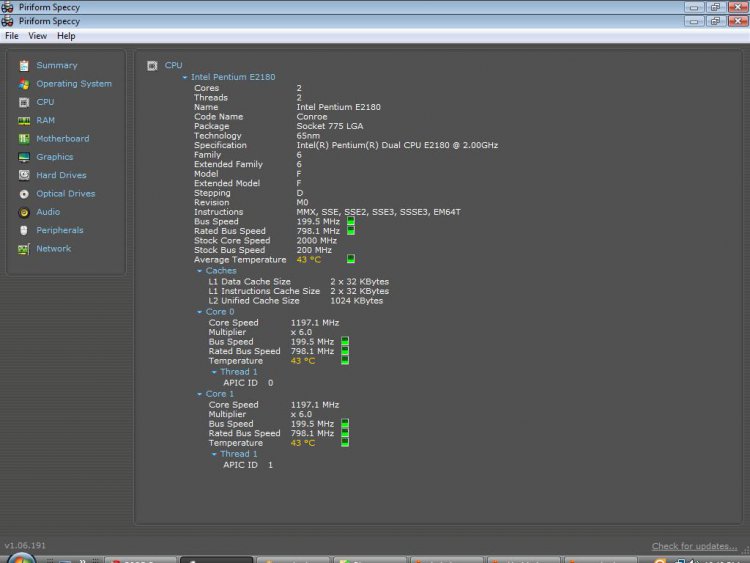The image size is (750, 563).
Task: Go to the Summary tab
Action: 56,66
